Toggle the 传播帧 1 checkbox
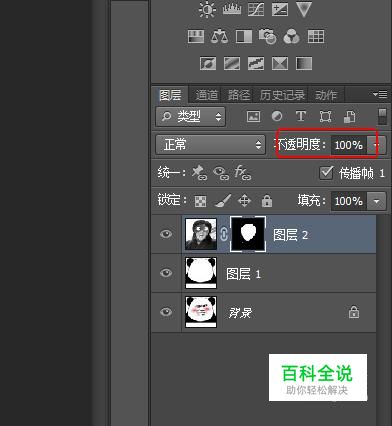 coord(326,173)
